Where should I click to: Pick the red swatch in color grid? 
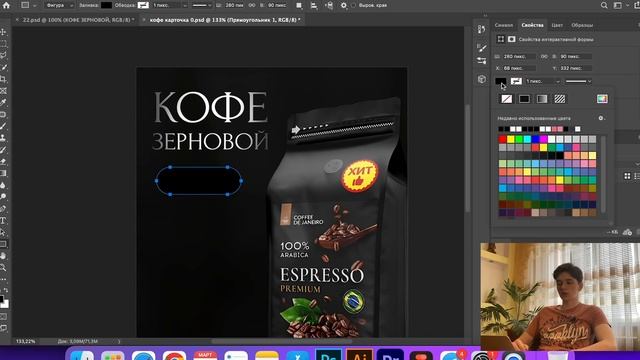pyautogui.click(x=502, y=139)
